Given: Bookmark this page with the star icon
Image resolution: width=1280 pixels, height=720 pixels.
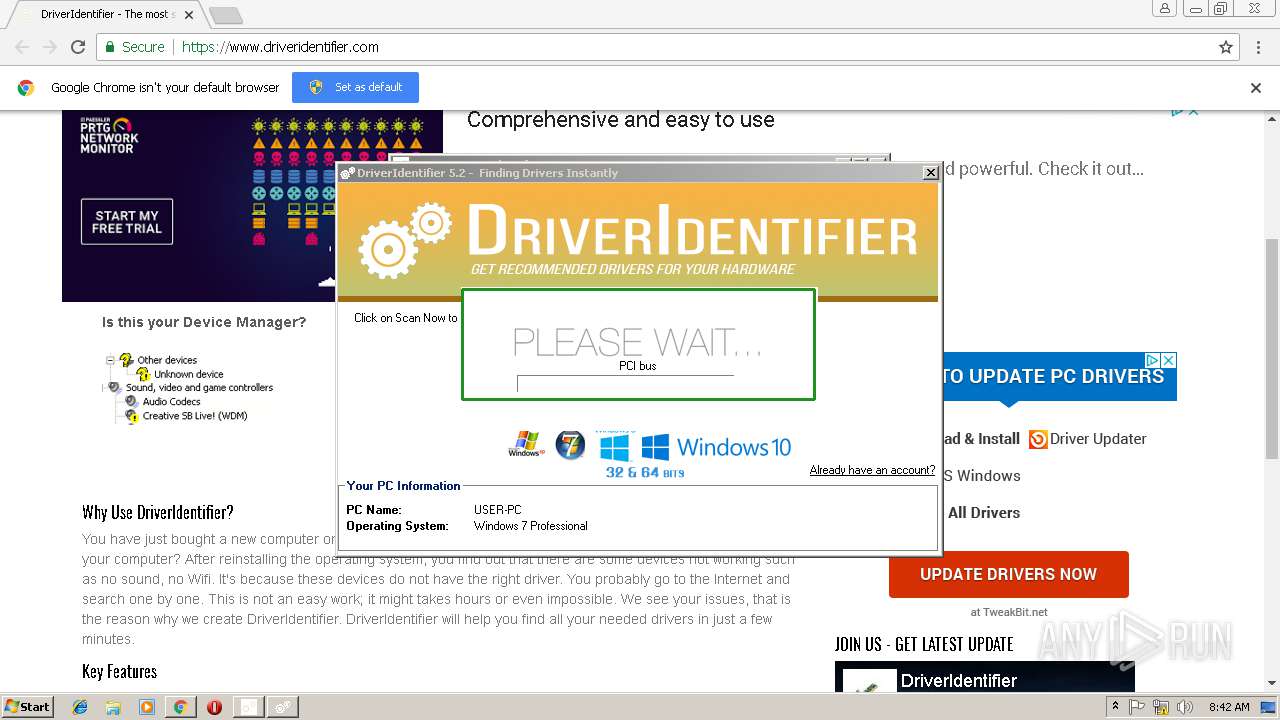Looking at the screenshot, I should (1226, 47).
